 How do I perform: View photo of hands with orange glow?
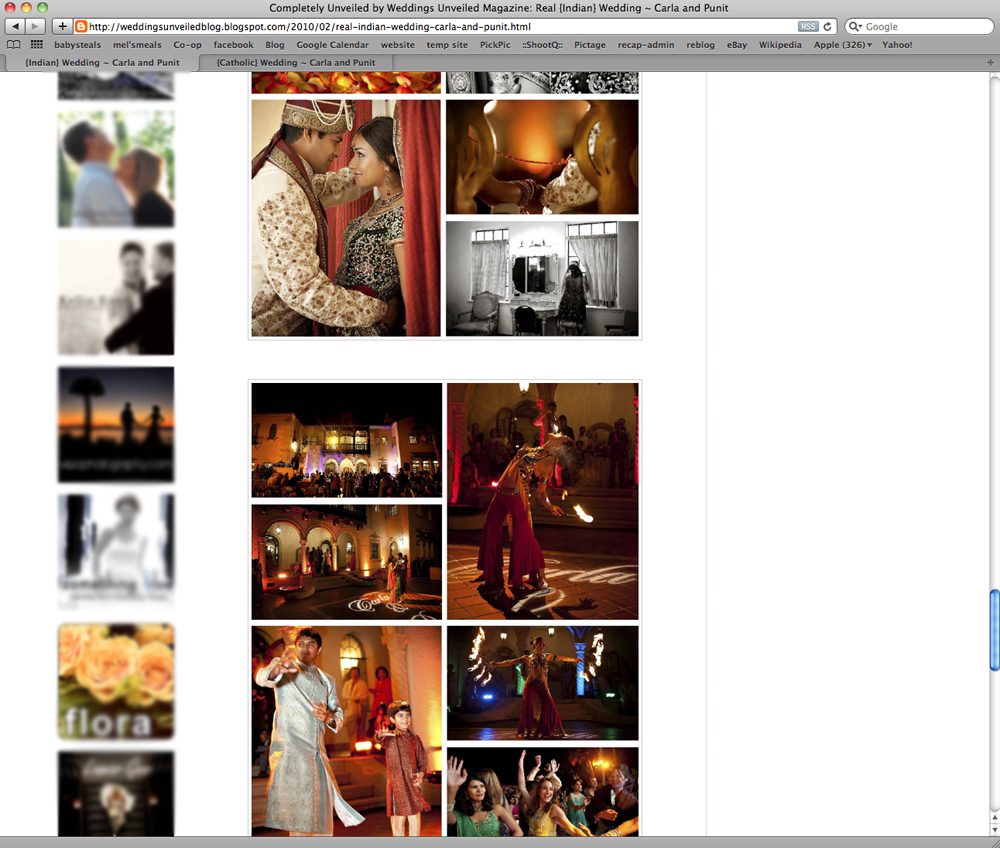(542, 157)
